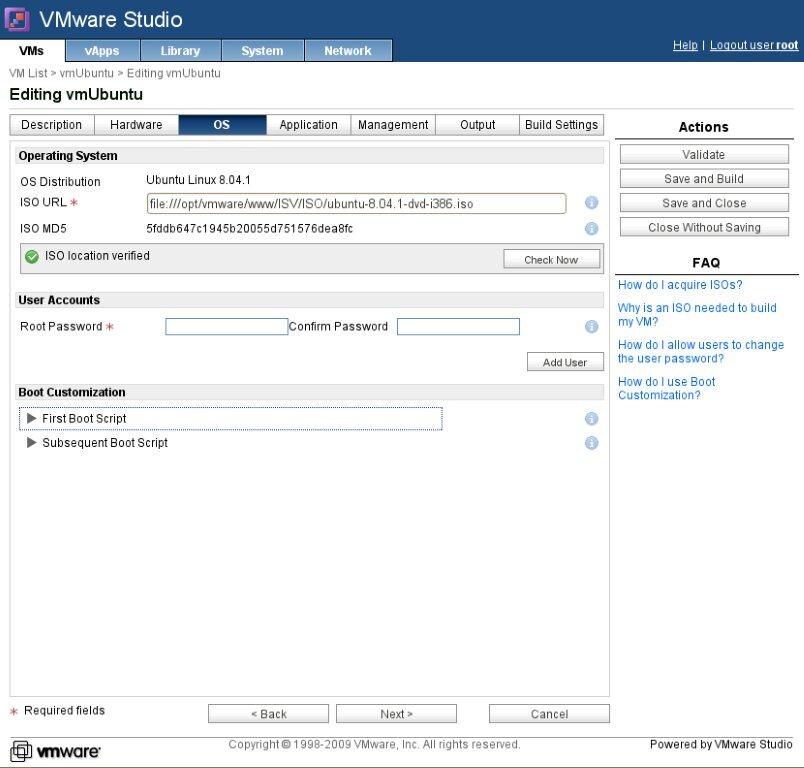Open the vApps main tab
Screen dimensions: 804x768
[102, 51]
